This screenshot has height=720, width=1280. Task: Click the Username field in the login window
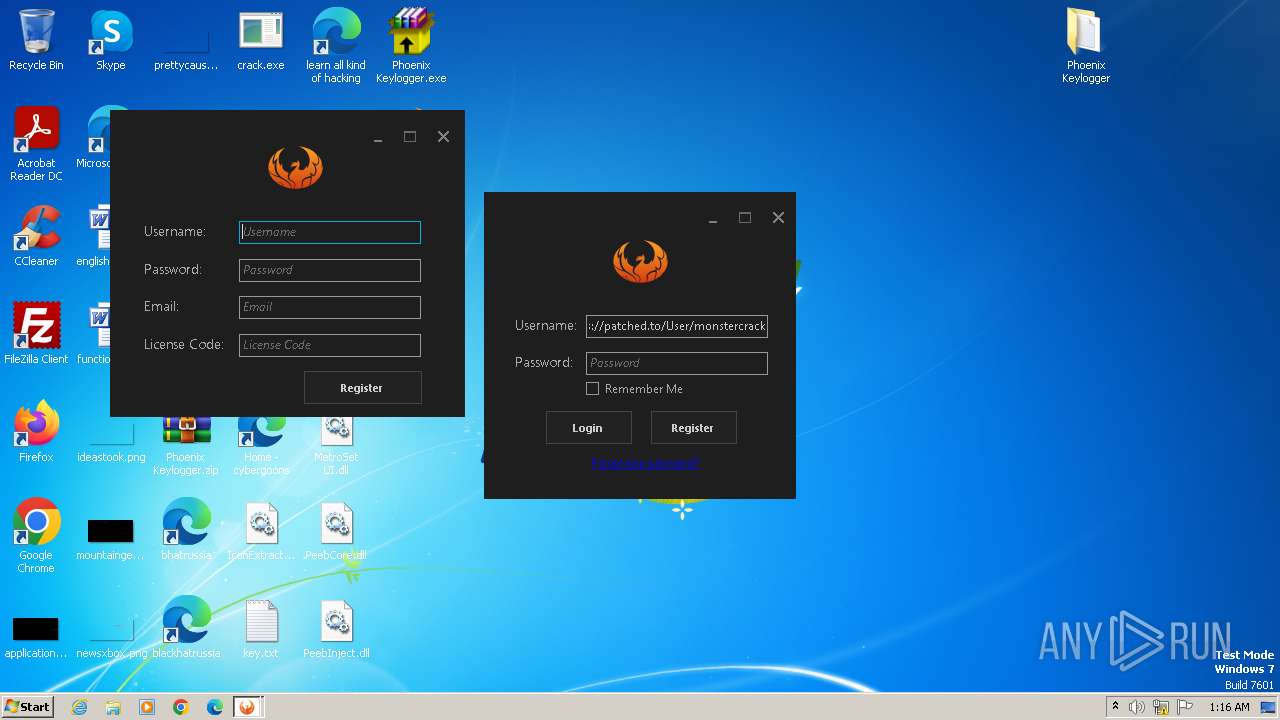coord(677,326)
